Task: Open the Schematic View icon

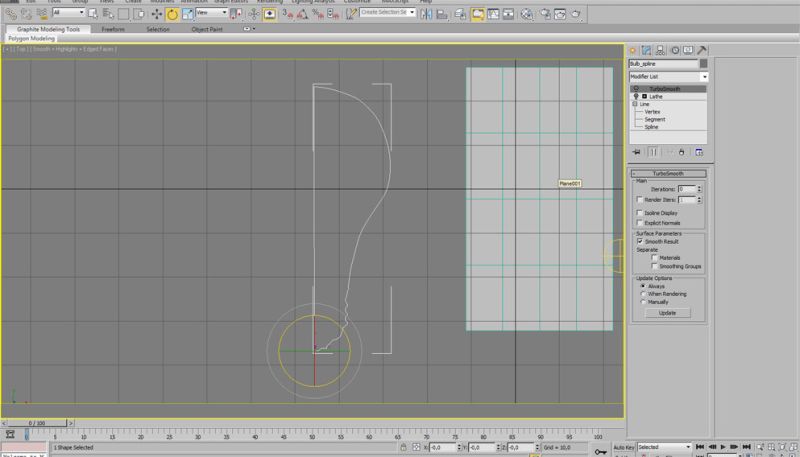Action: 508,14
